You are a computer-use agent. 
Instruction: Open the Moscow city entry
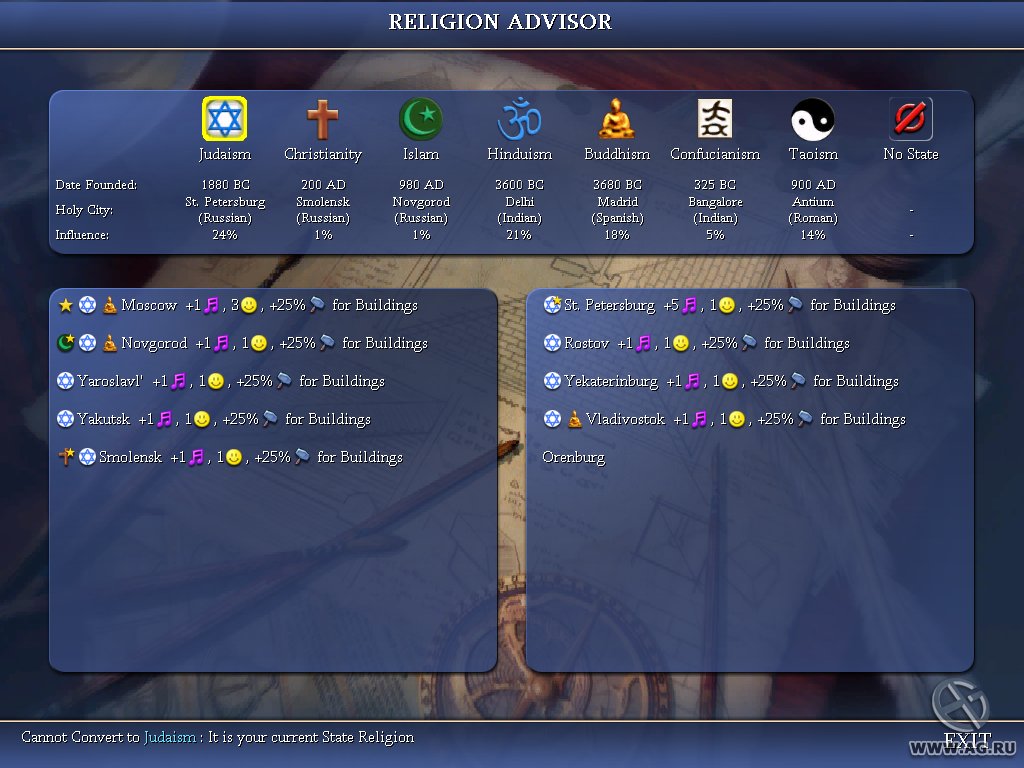(x=149, y=305)
